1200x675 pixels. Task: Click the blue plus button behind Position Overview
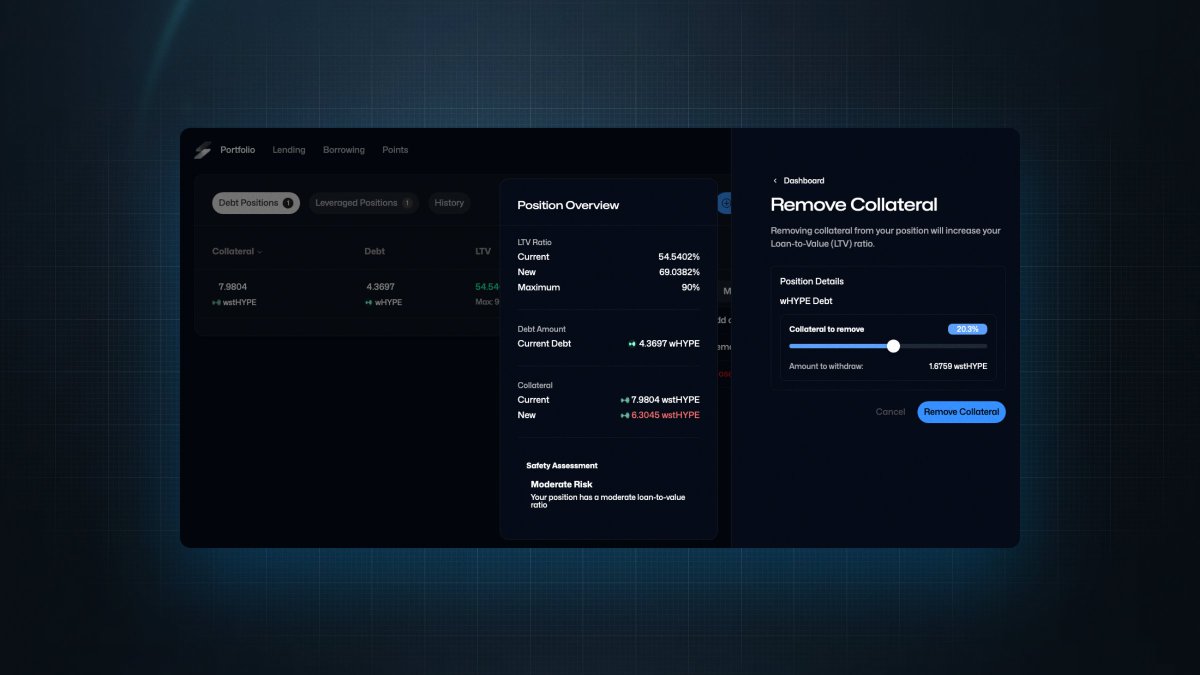[x=725, y=203]
